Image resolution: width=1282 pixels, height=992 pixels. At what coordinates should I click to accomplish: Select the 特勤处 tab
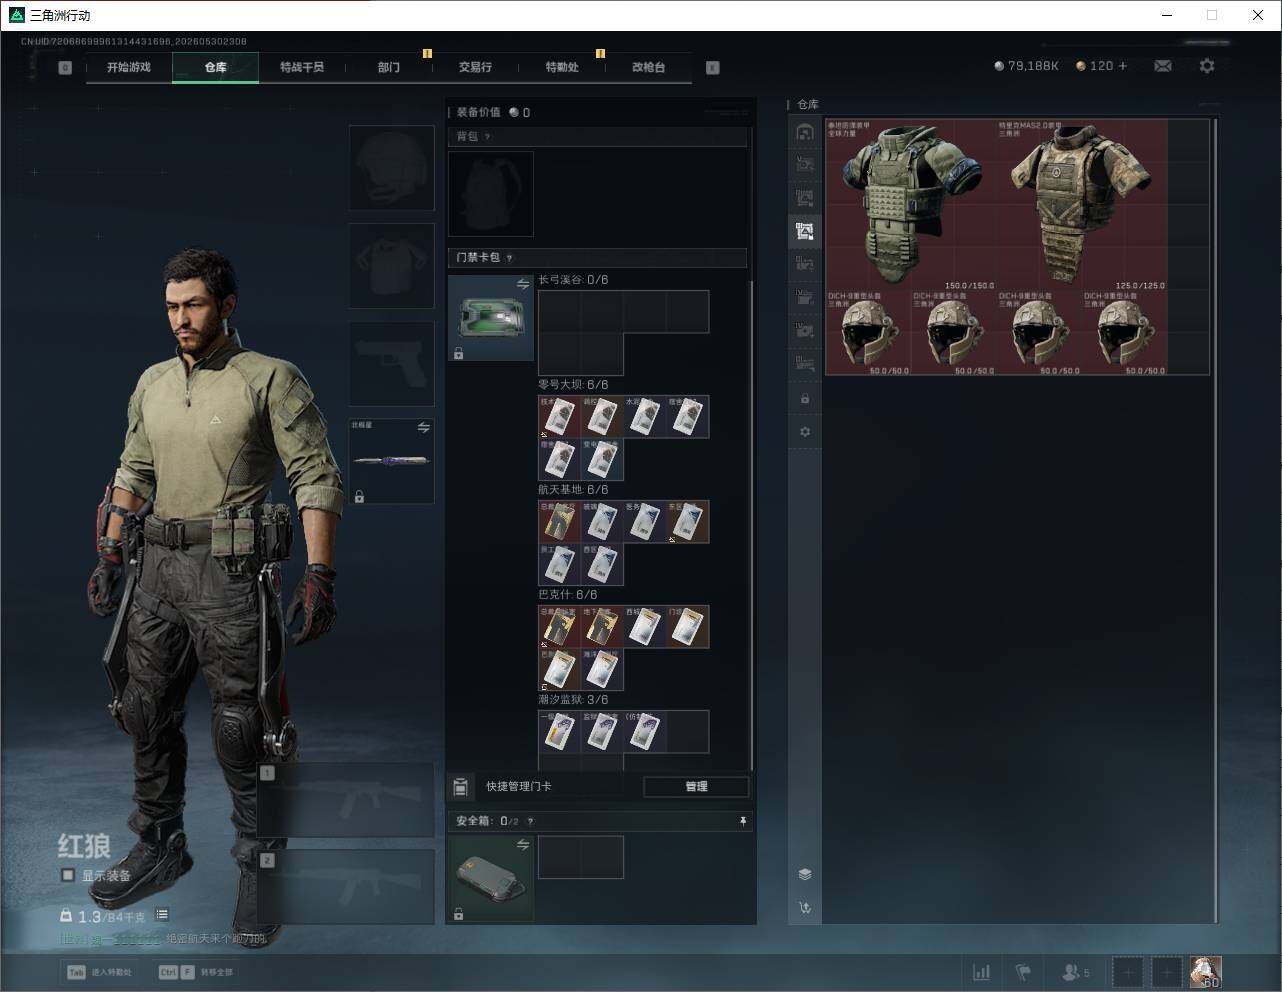pos(562,67)
